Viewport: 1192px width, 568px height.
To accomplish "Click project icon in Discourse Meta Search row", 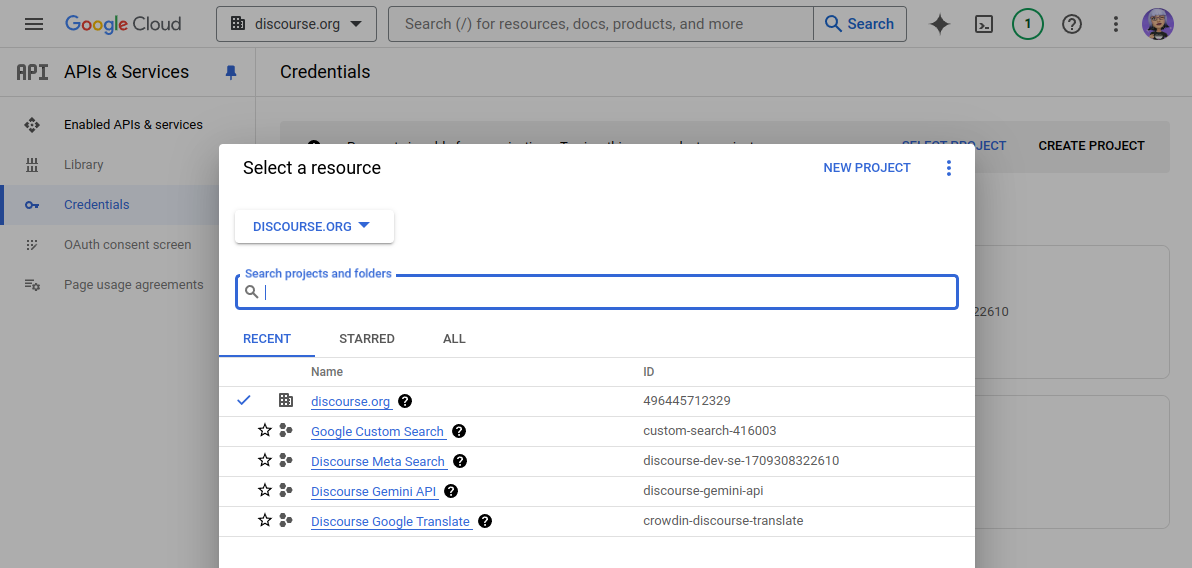I will coord(286,460).
